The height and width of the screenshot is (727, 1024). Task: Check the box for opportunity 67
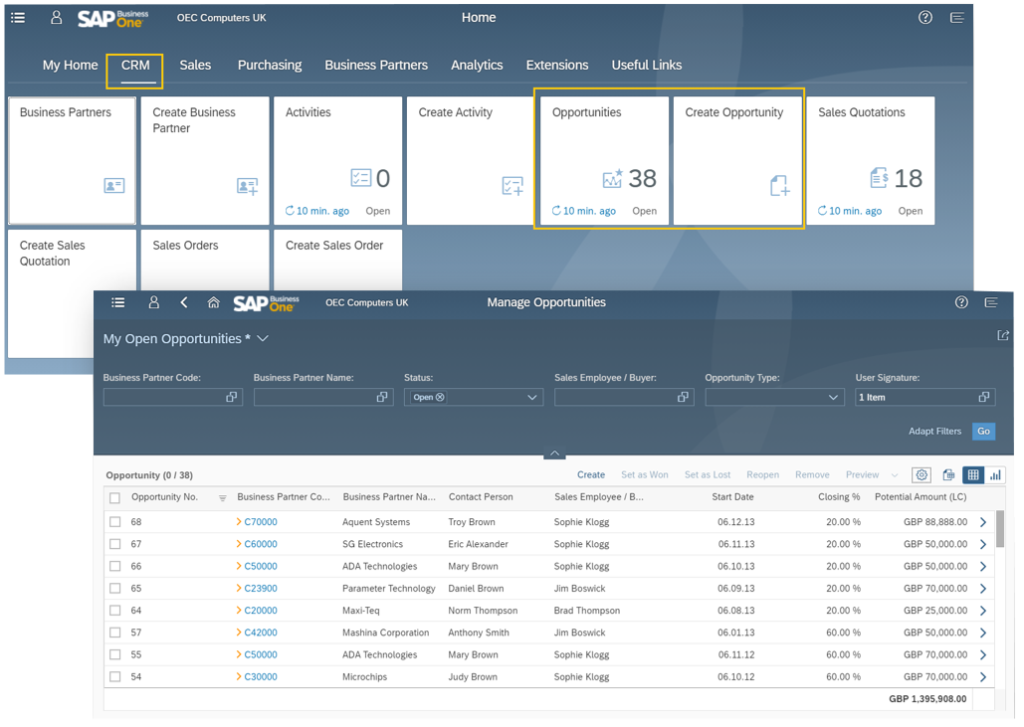coord(115,544)
